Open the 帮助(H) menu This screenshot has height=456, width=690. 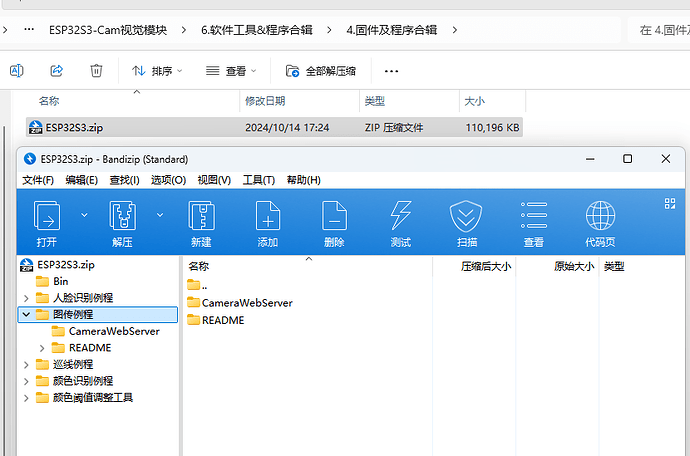point(304,180)
